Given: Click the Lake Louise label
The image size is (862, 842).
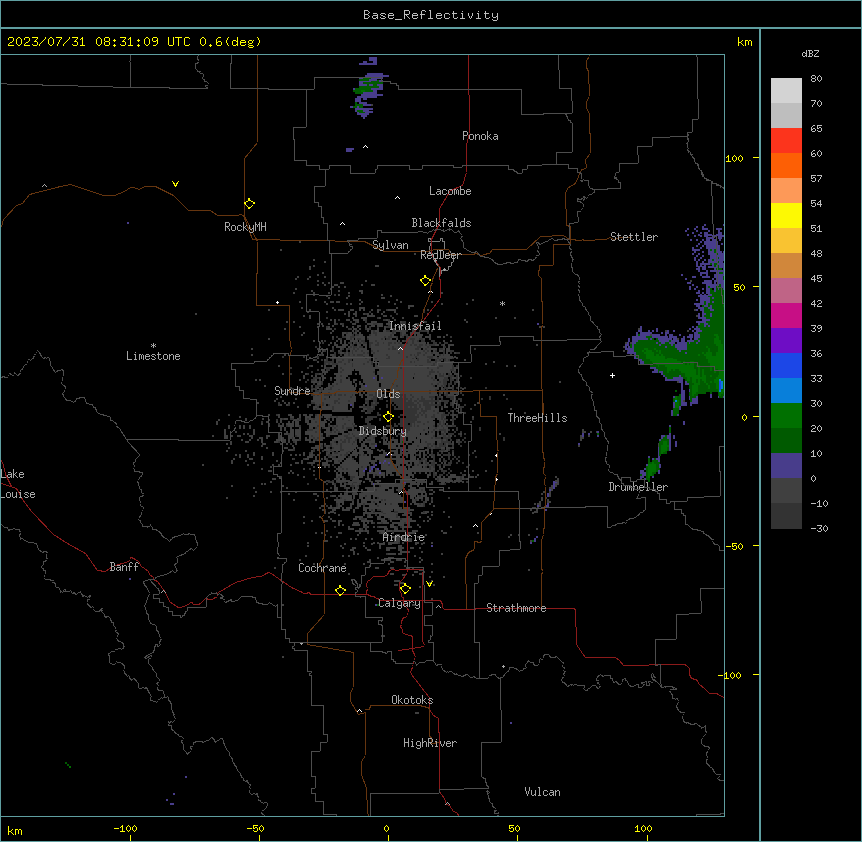Looking at the screenshot, I should [18, 484].
